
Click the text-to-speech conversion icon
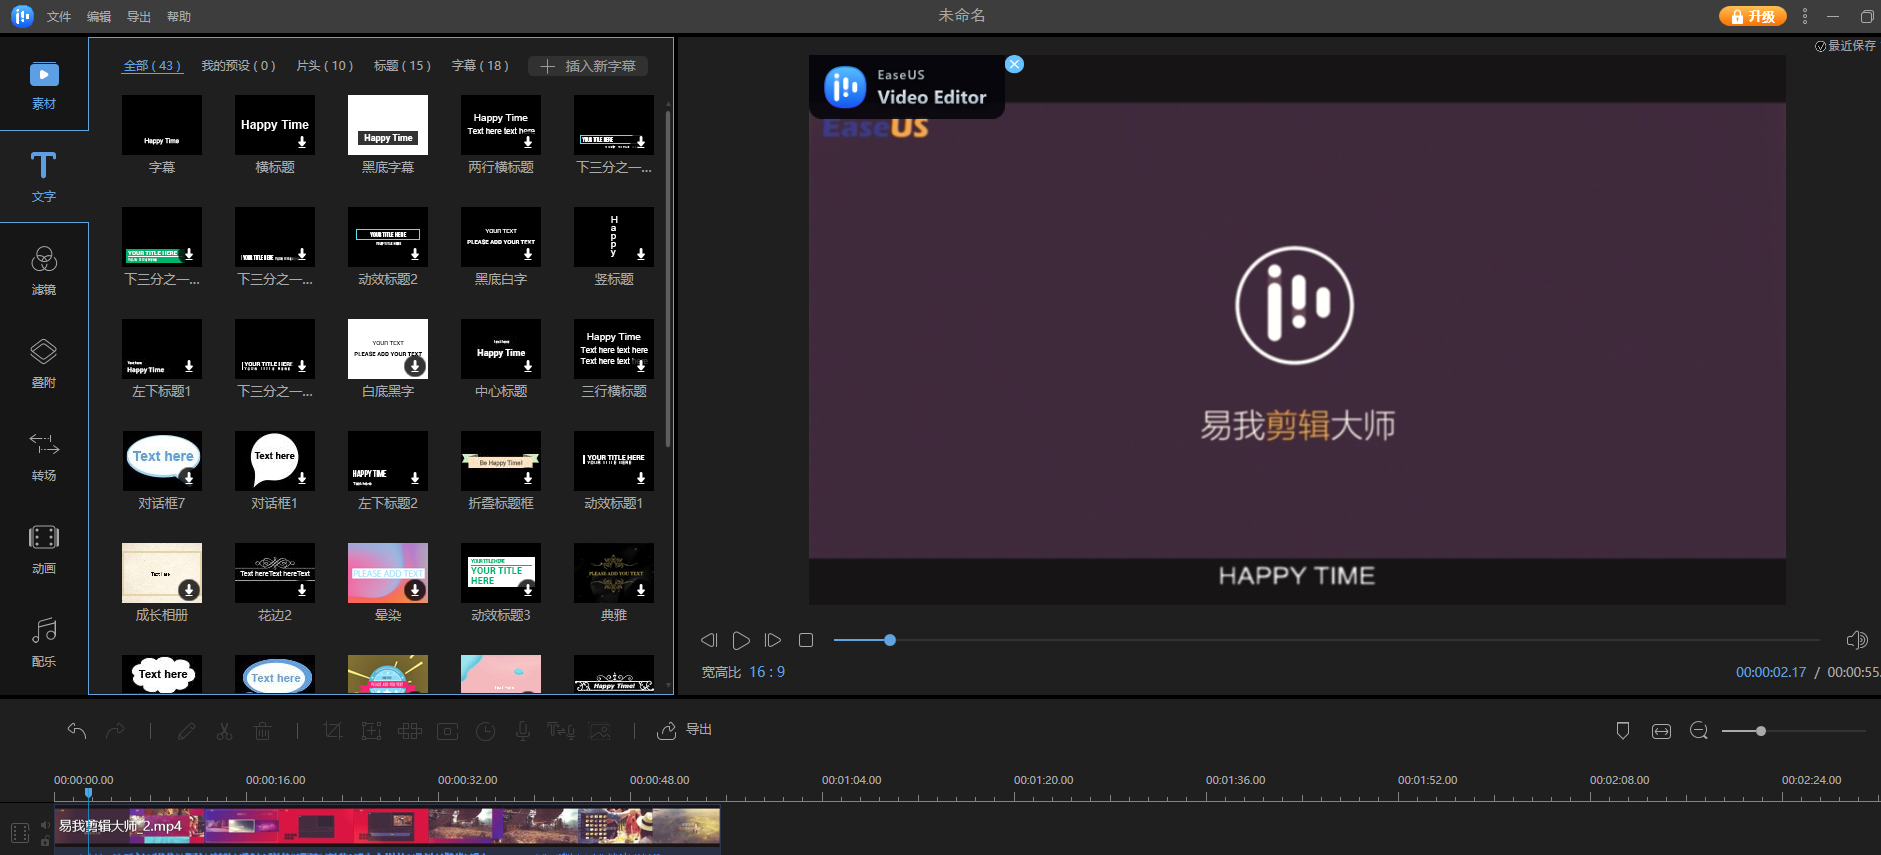[561, 731]
